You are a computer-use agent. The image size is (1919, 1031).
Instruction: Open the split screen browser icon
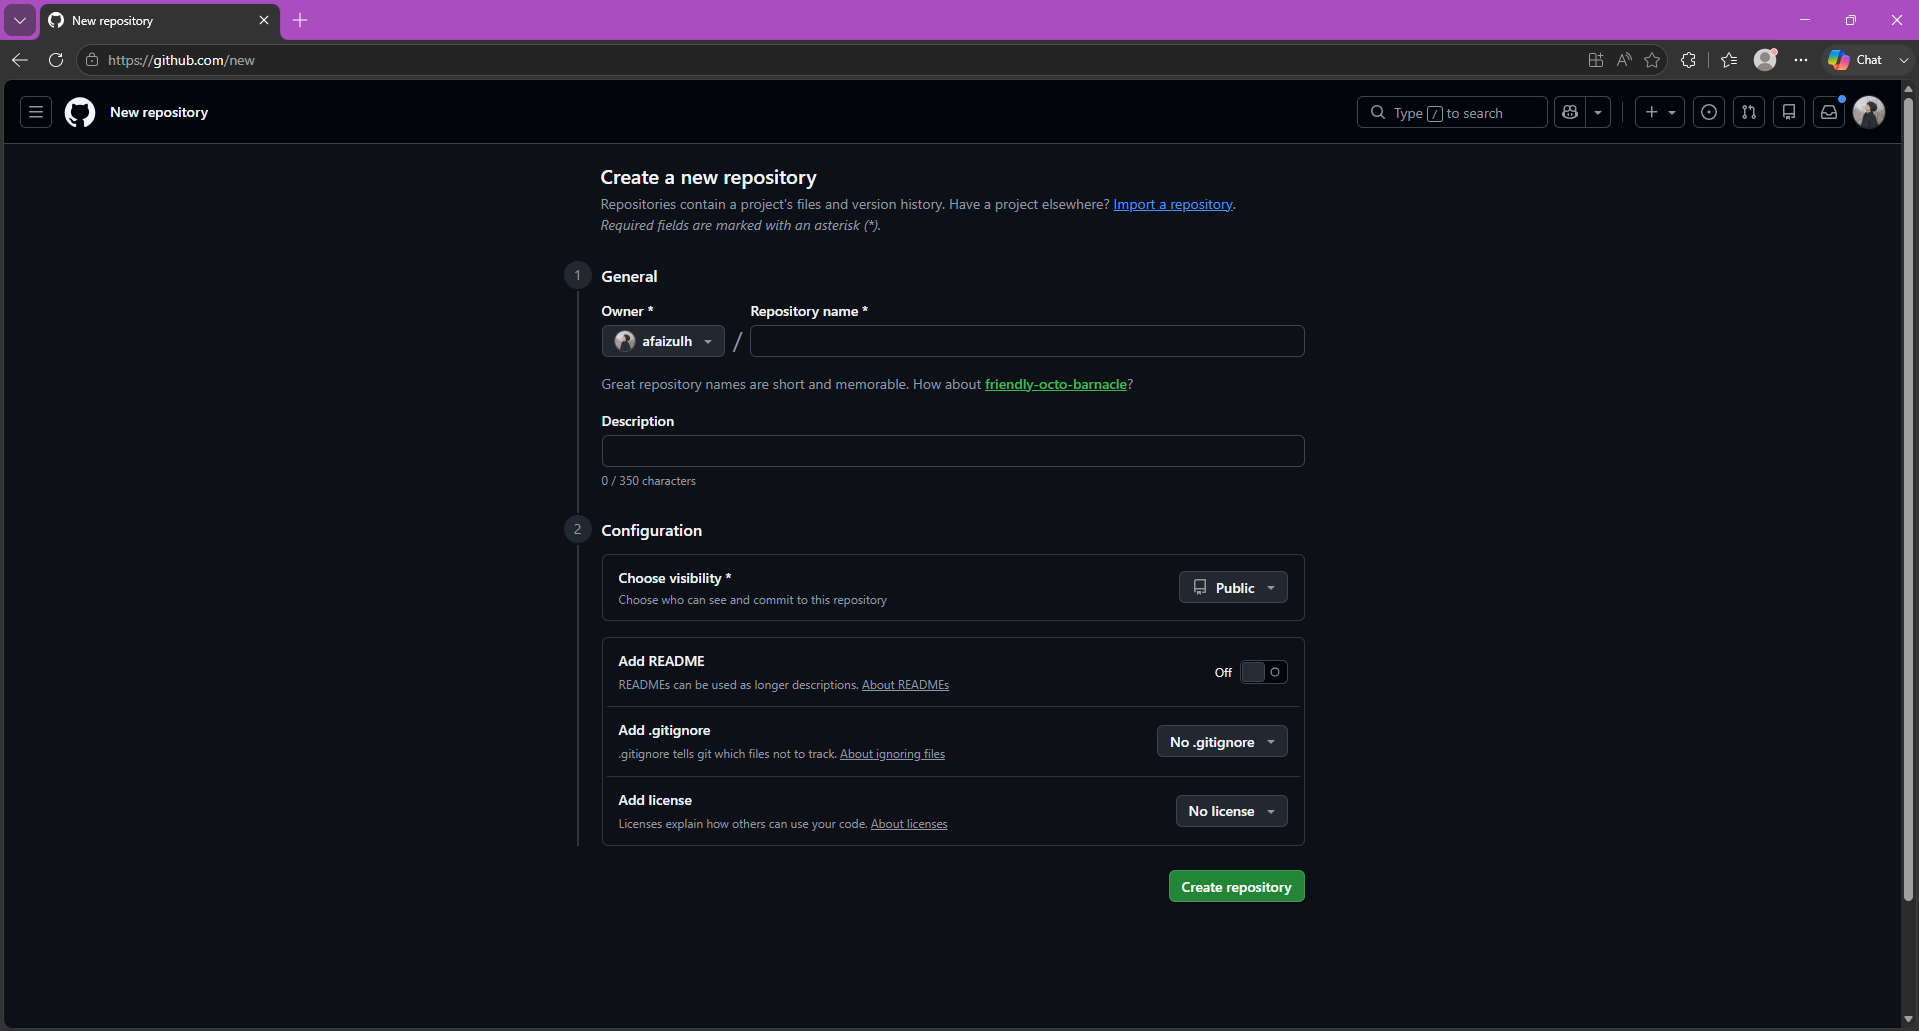click(1596, 60)
